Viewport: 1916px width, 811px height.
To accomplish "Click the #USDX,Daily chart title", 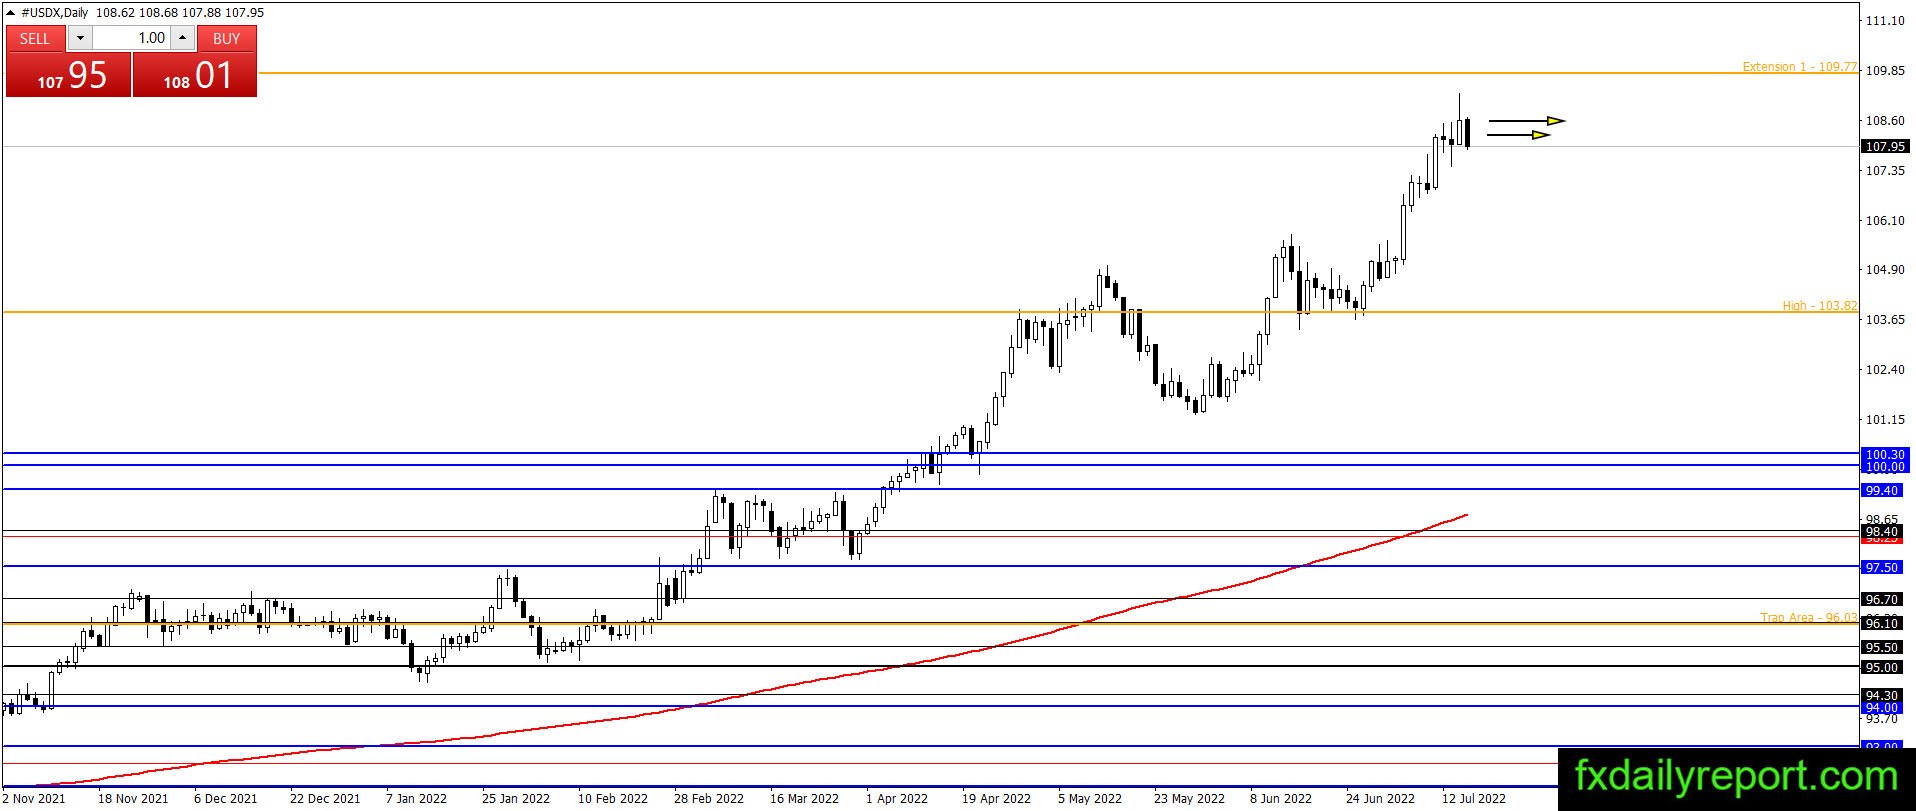I will pyautogui.click(x=55, y=12).
